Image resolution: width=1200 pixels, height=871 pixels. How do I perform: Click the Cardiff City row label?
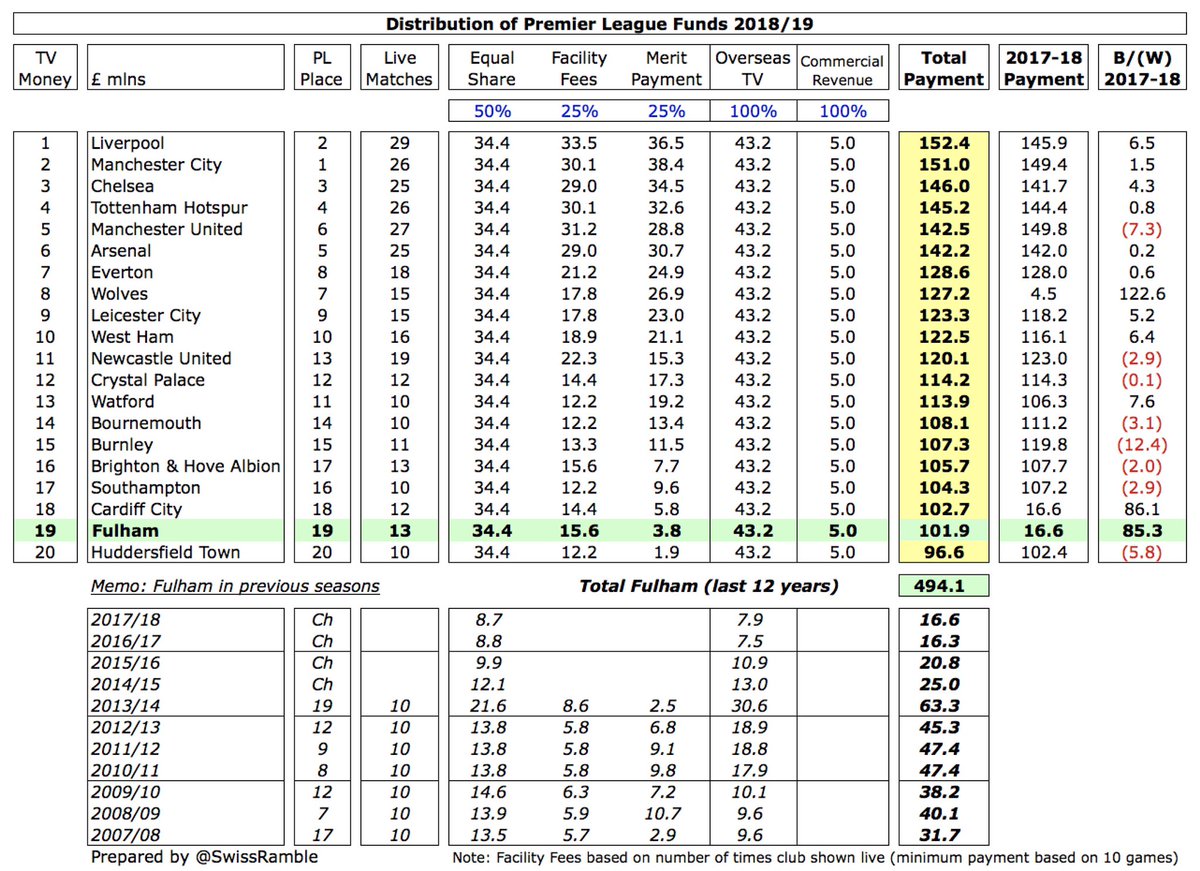[x=137, y=509]
